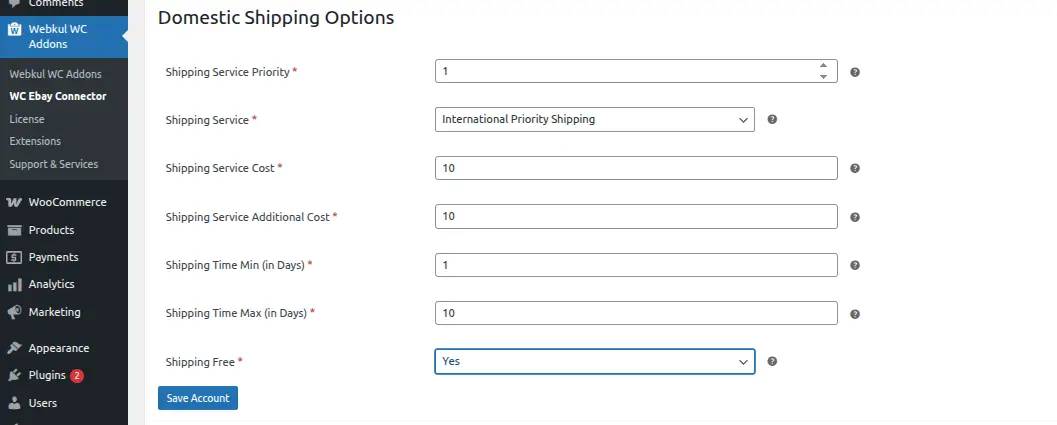Click help icon next to Shipping Free
The height and width of the screenshot is (425, 1057).
click(x=772, y=362)
